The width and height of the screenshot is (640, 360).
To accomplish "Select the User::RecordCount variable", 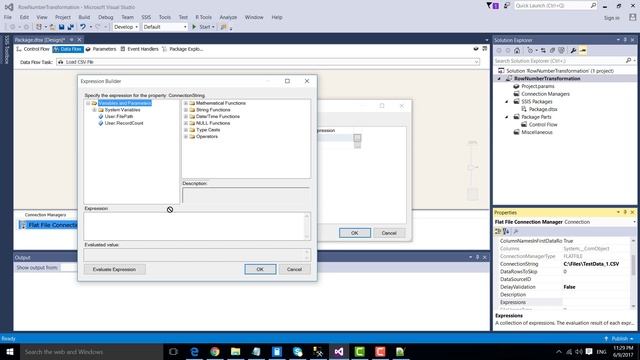I will click(124, 123).
